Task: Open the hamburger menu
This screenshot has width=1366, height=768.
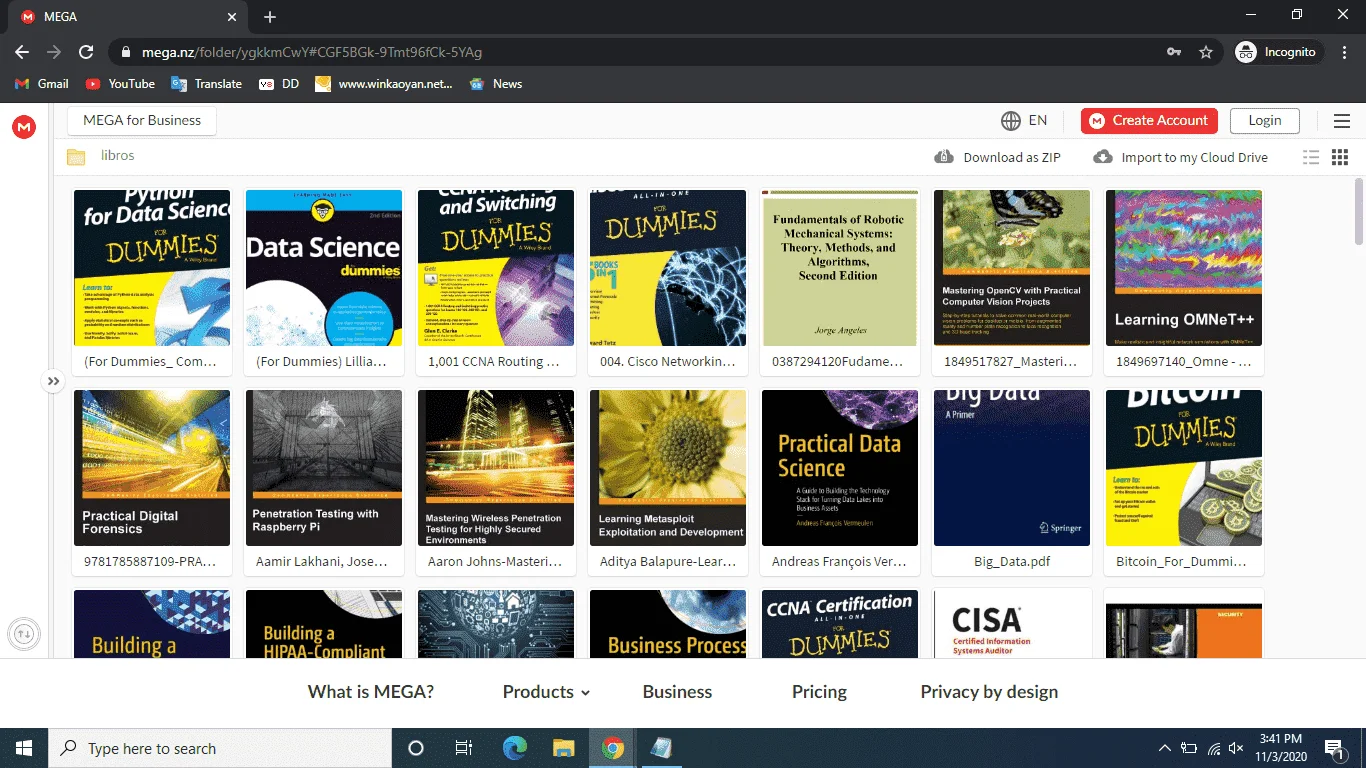Action: [1342, 121]
